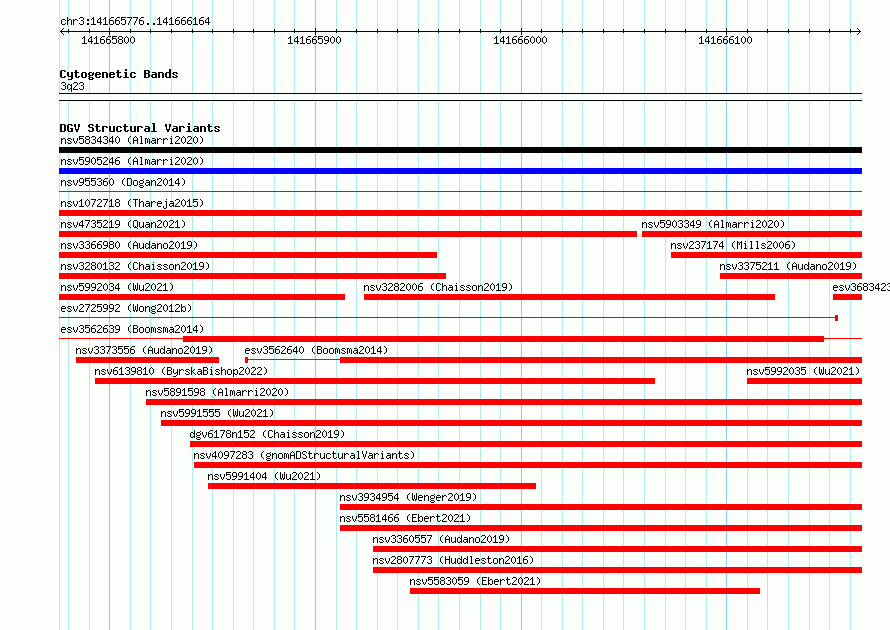Open nsv2807773 (Huddleston2016) variant

point(453,560)
